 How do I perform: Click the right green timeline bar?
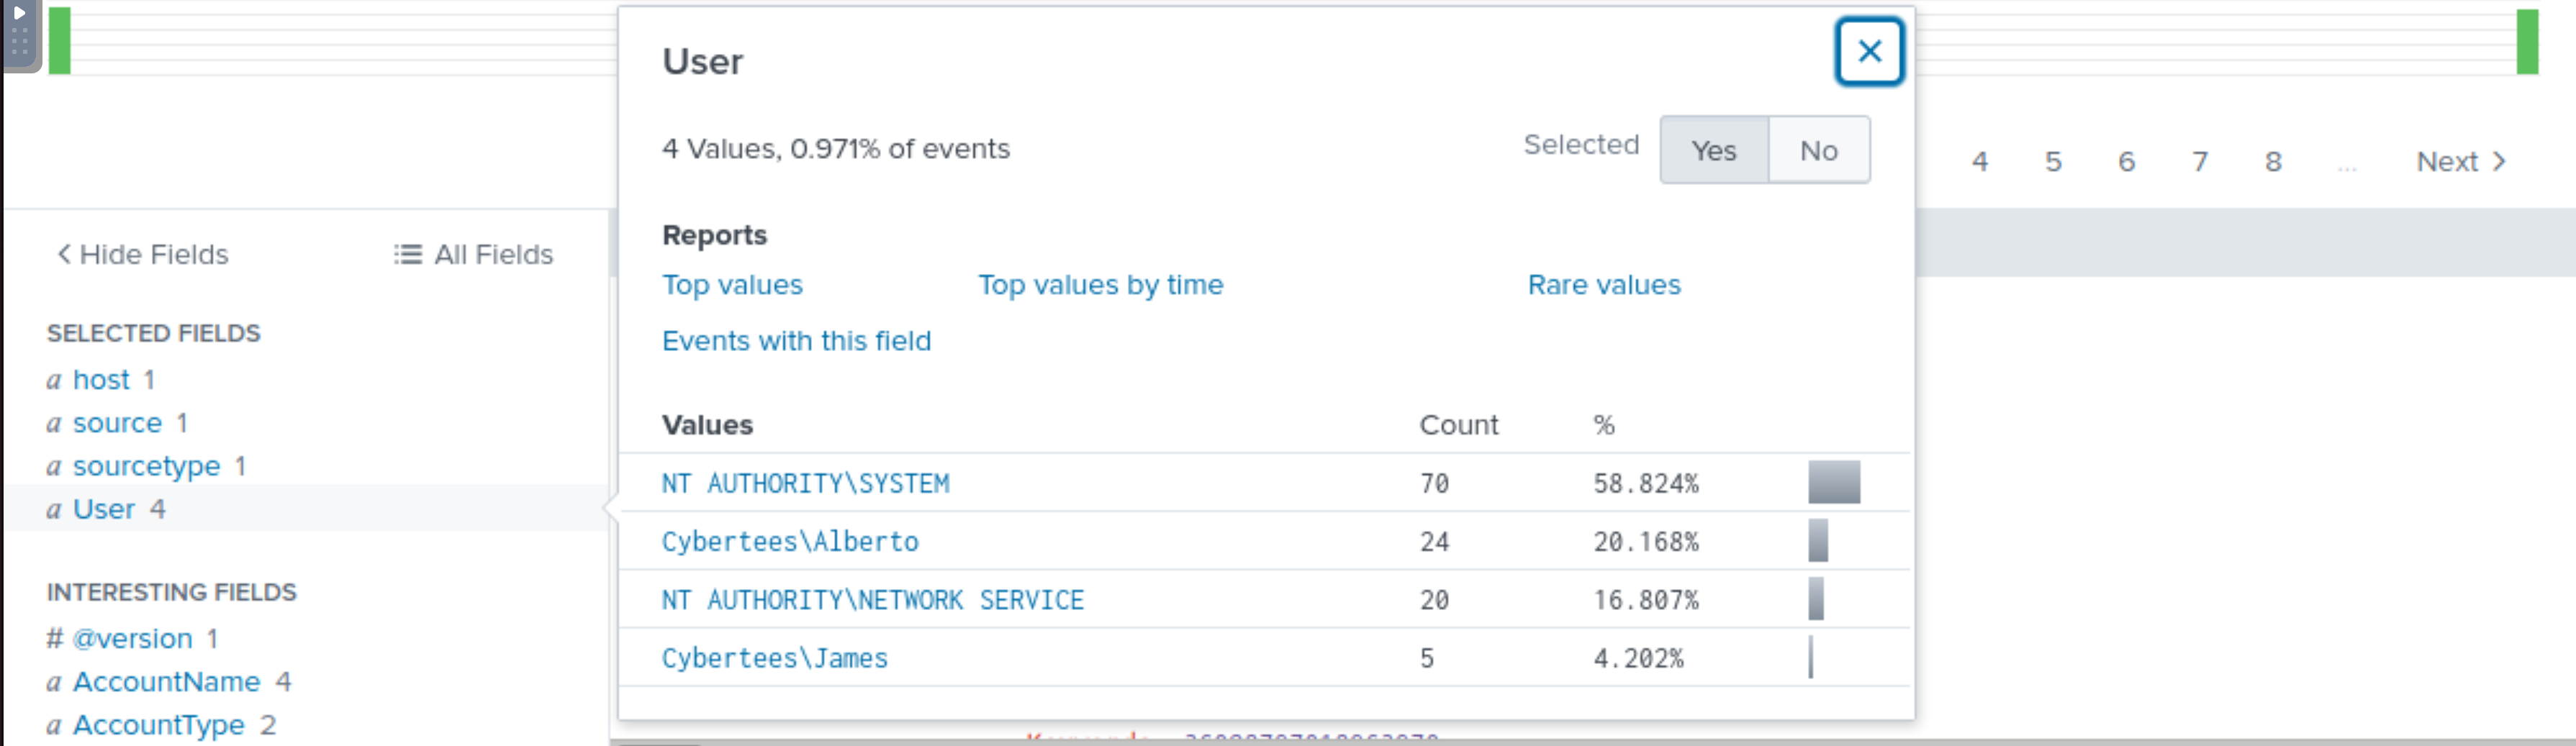coord(2527,42)
